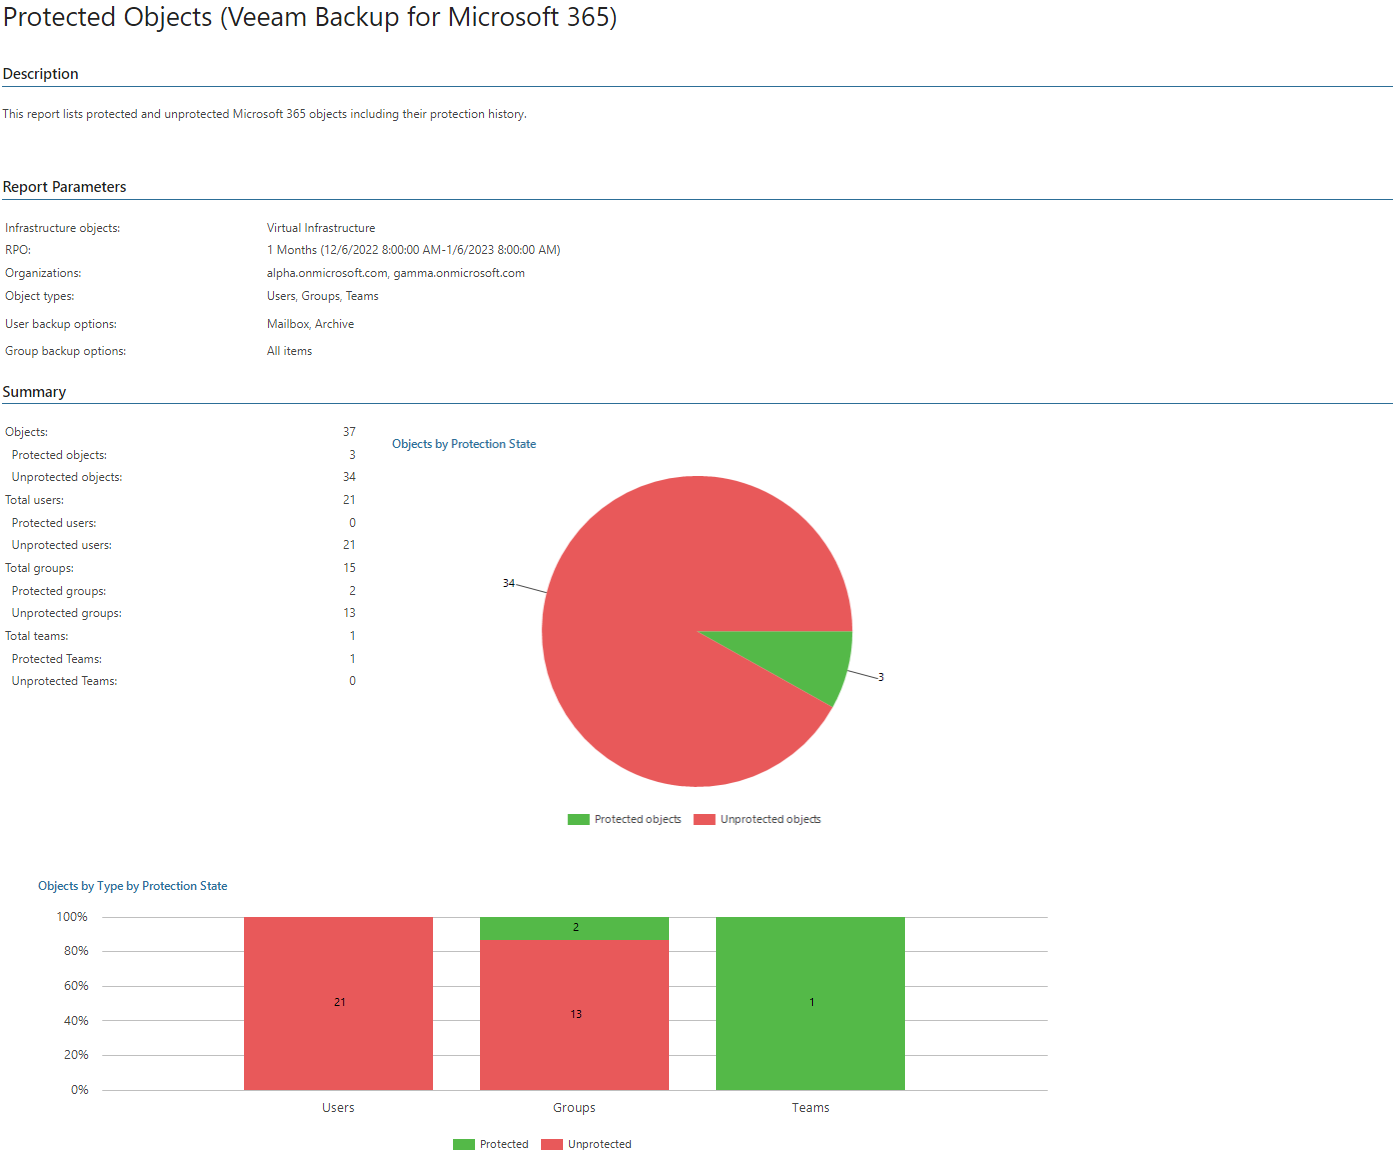This screenshot has height=1160, width=1400.
Task: Click the red Unprotected swatch in bar chart legend
Action: click(552, 1144)
